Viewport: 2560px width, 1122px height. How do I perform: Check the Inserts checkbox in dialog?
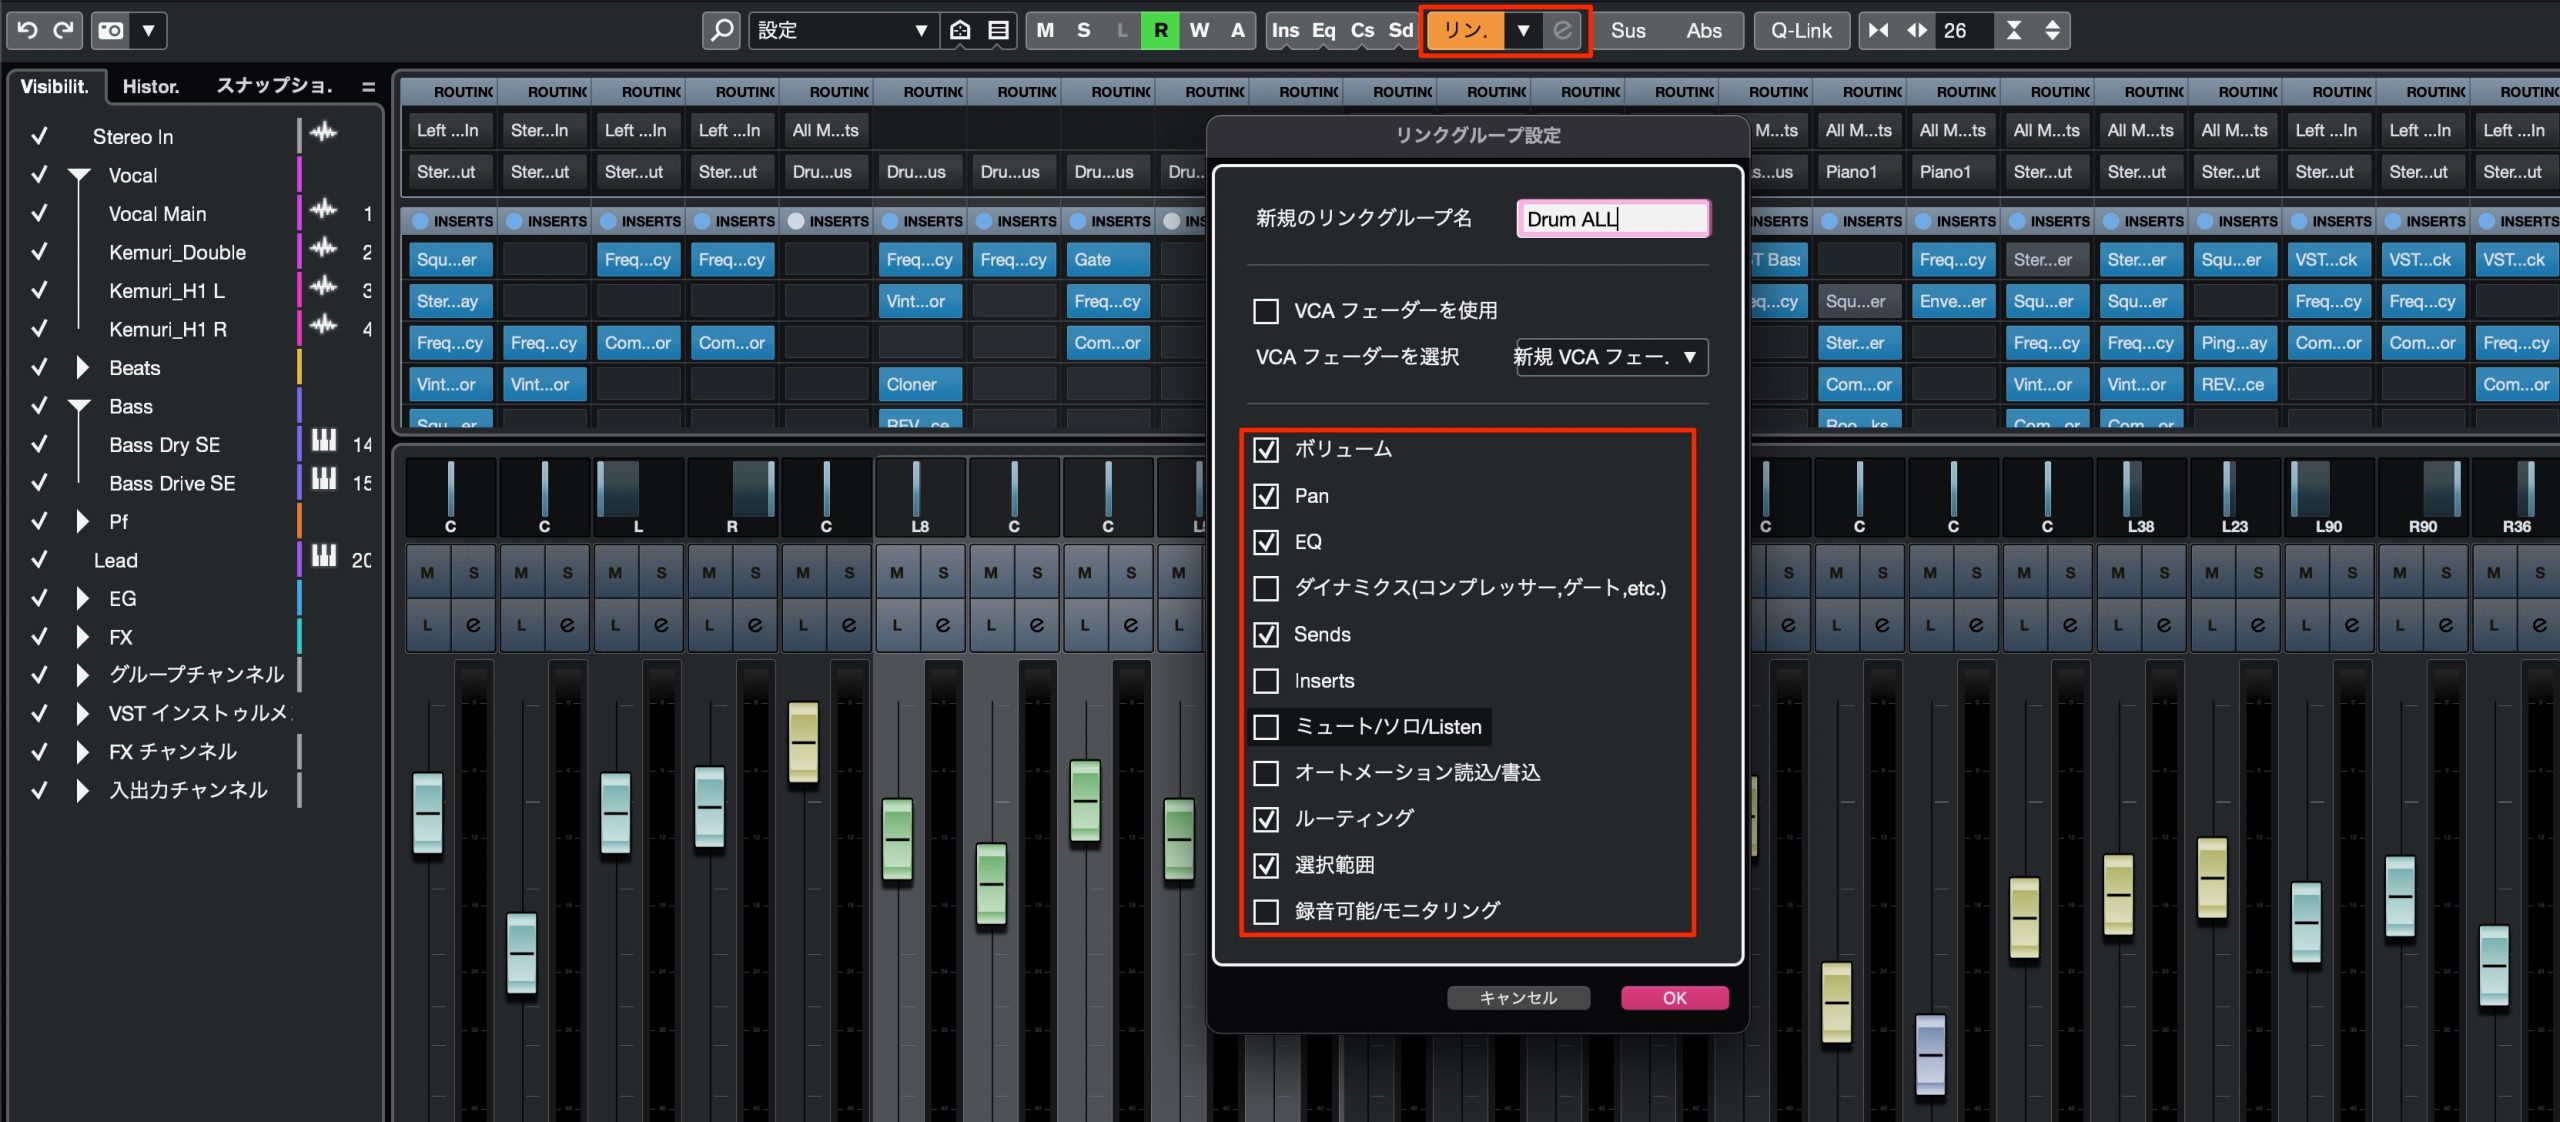coord(1266,681)
